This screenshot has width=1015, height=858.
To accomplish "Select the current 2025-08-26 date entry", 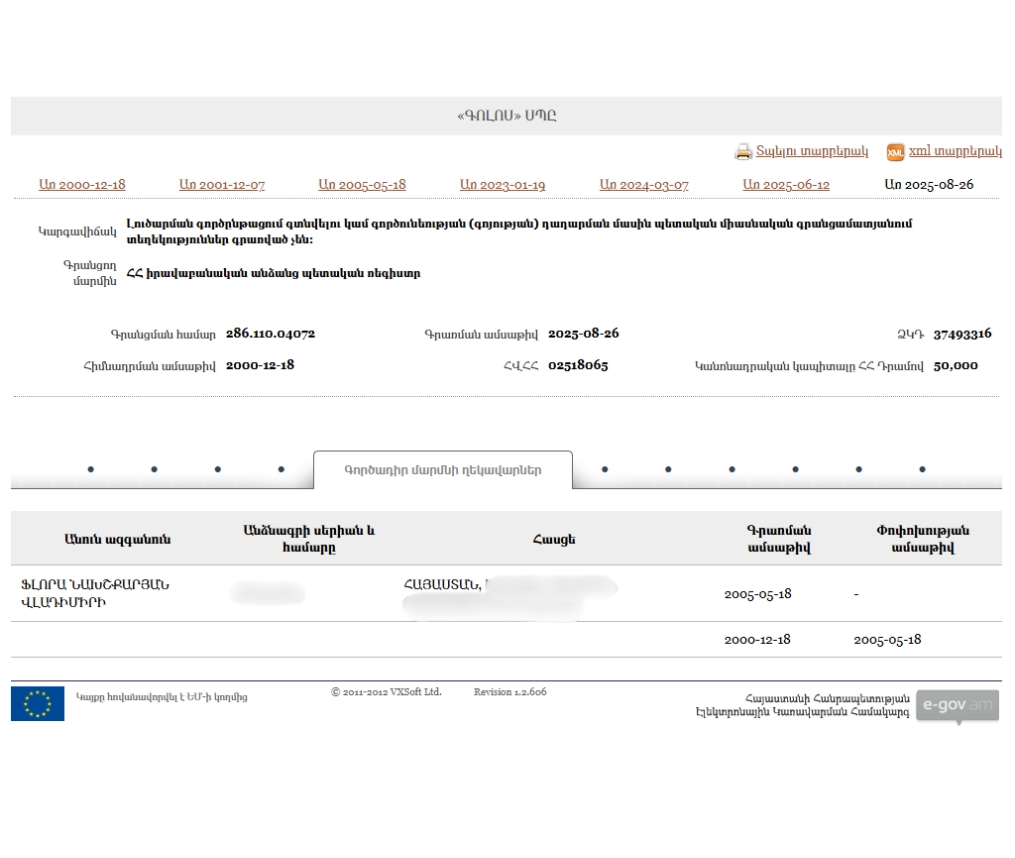I will point(929,185).
